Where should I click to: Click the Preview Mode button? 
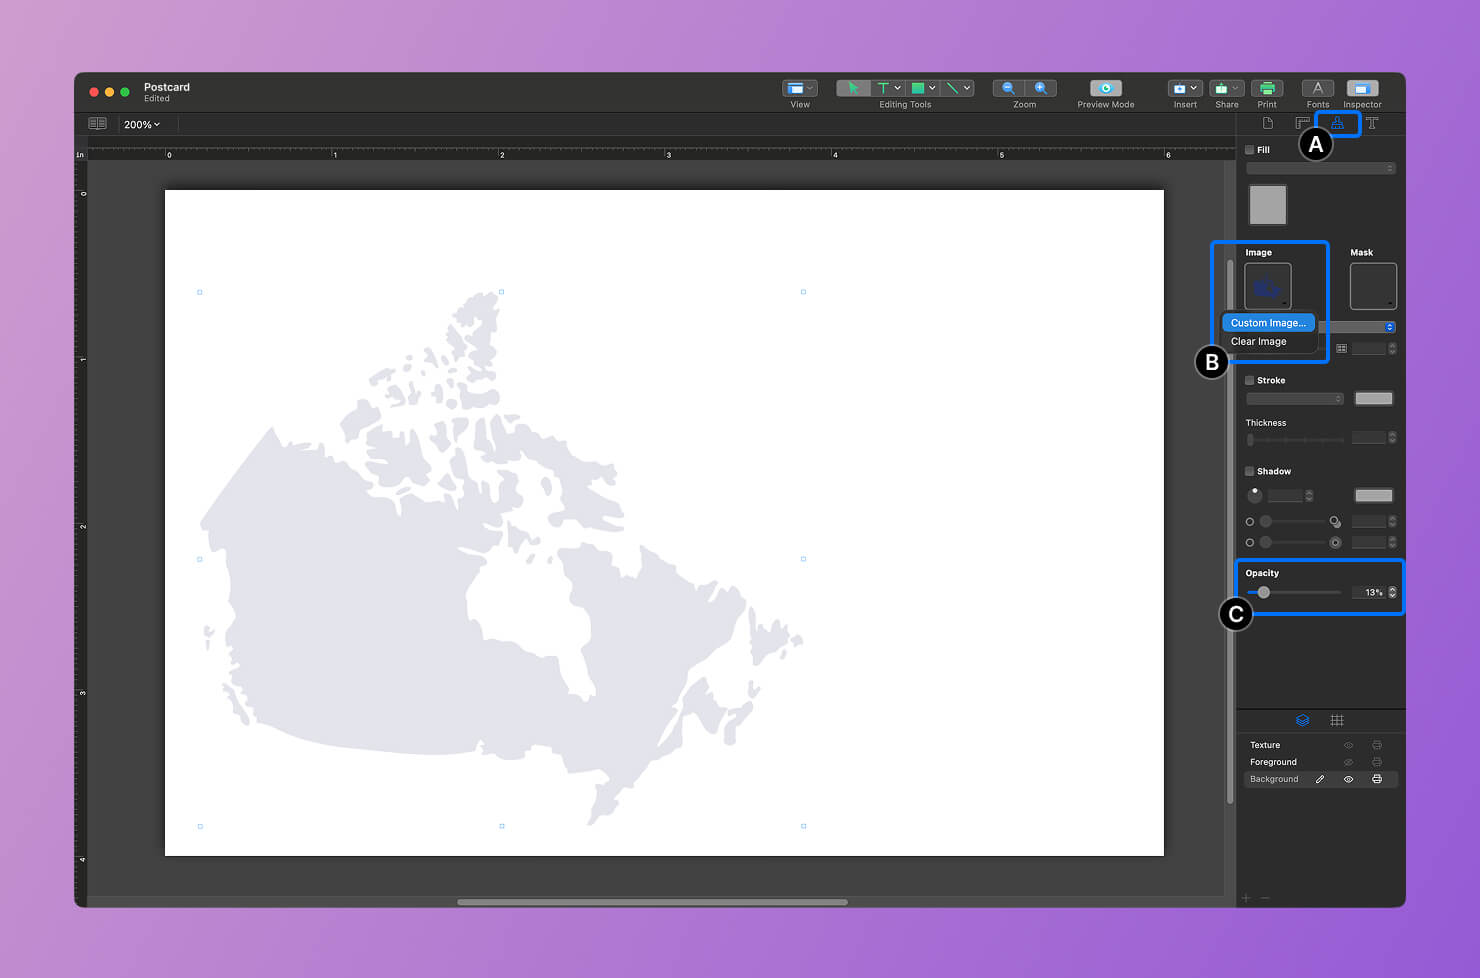click(x=1104, y=88)
